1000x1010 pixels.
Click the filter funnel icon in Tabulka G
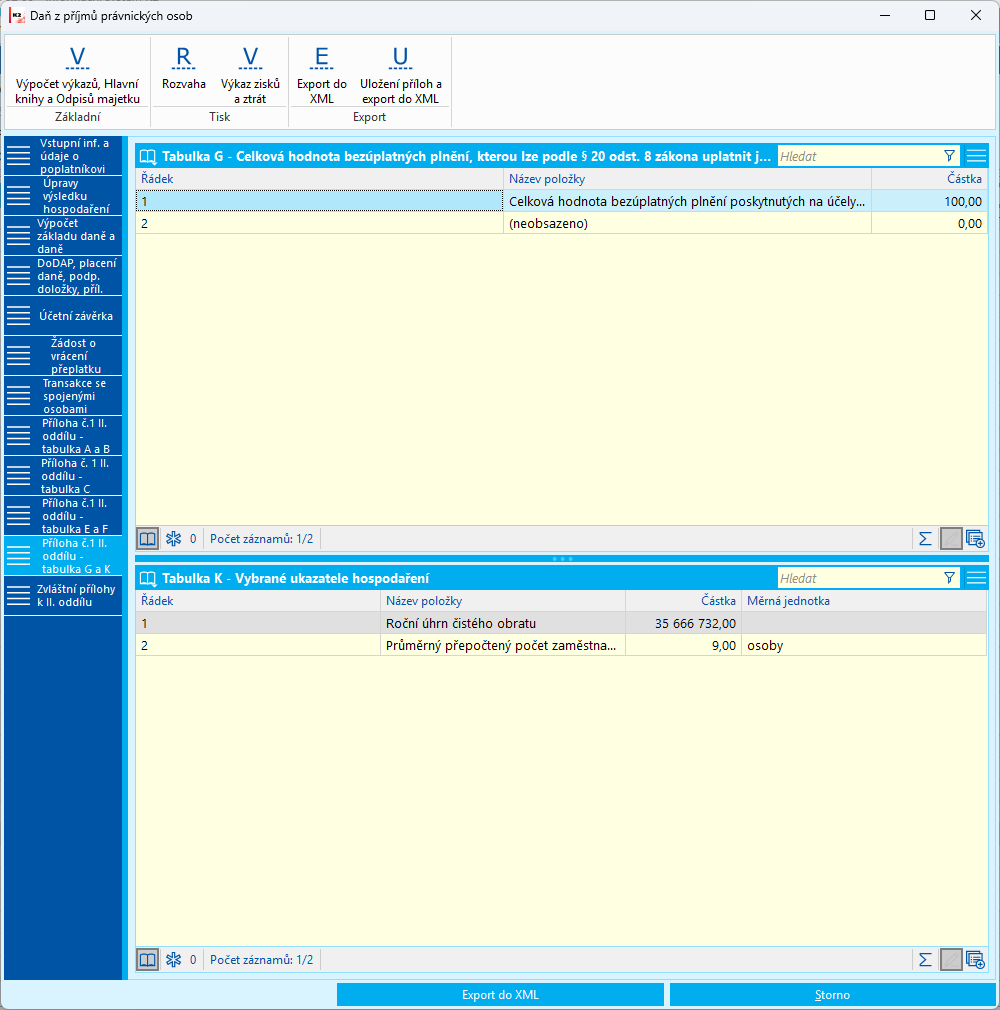tap(949, 156)
